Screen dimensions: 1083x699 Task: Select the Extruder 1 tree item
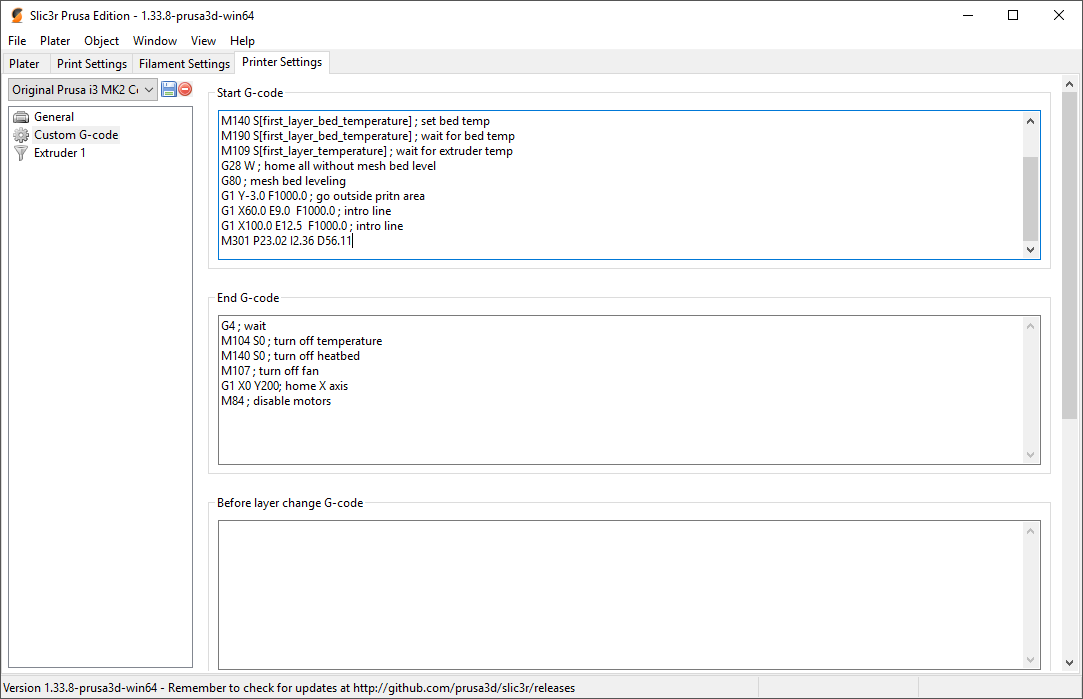coord(60,153)
